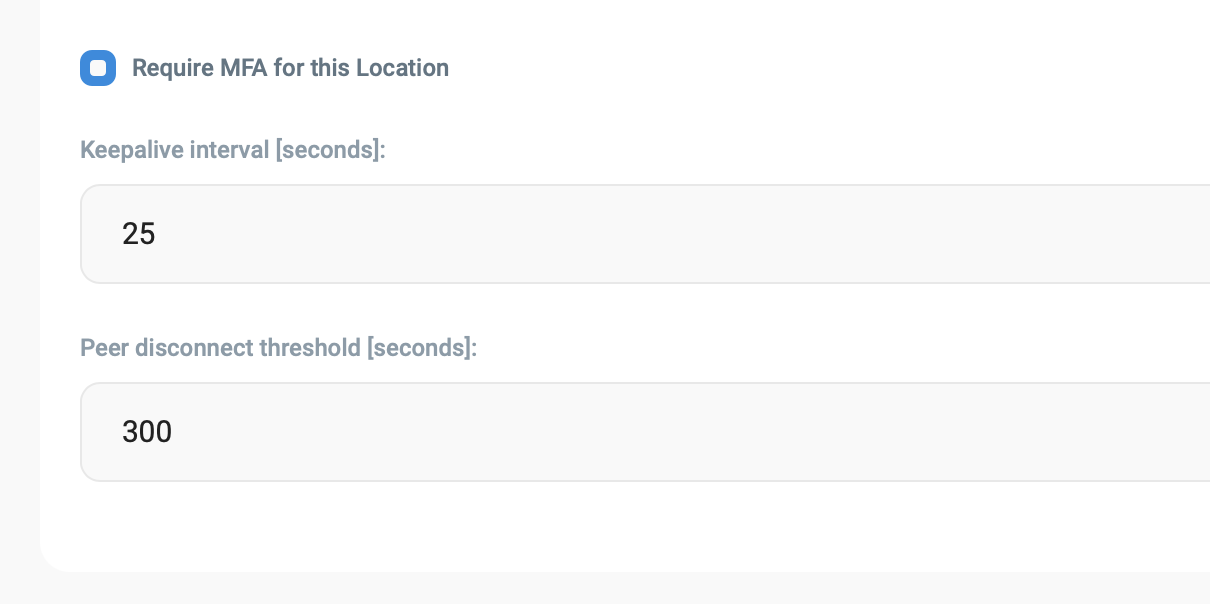
Task: Click the "[seconds]" text of Peer disconnect label
Action: [420, 348]
